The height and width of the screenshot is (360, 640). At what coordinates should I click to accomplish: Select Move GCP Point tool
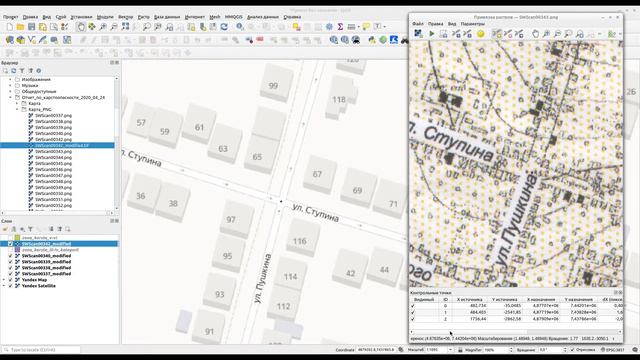519,34
